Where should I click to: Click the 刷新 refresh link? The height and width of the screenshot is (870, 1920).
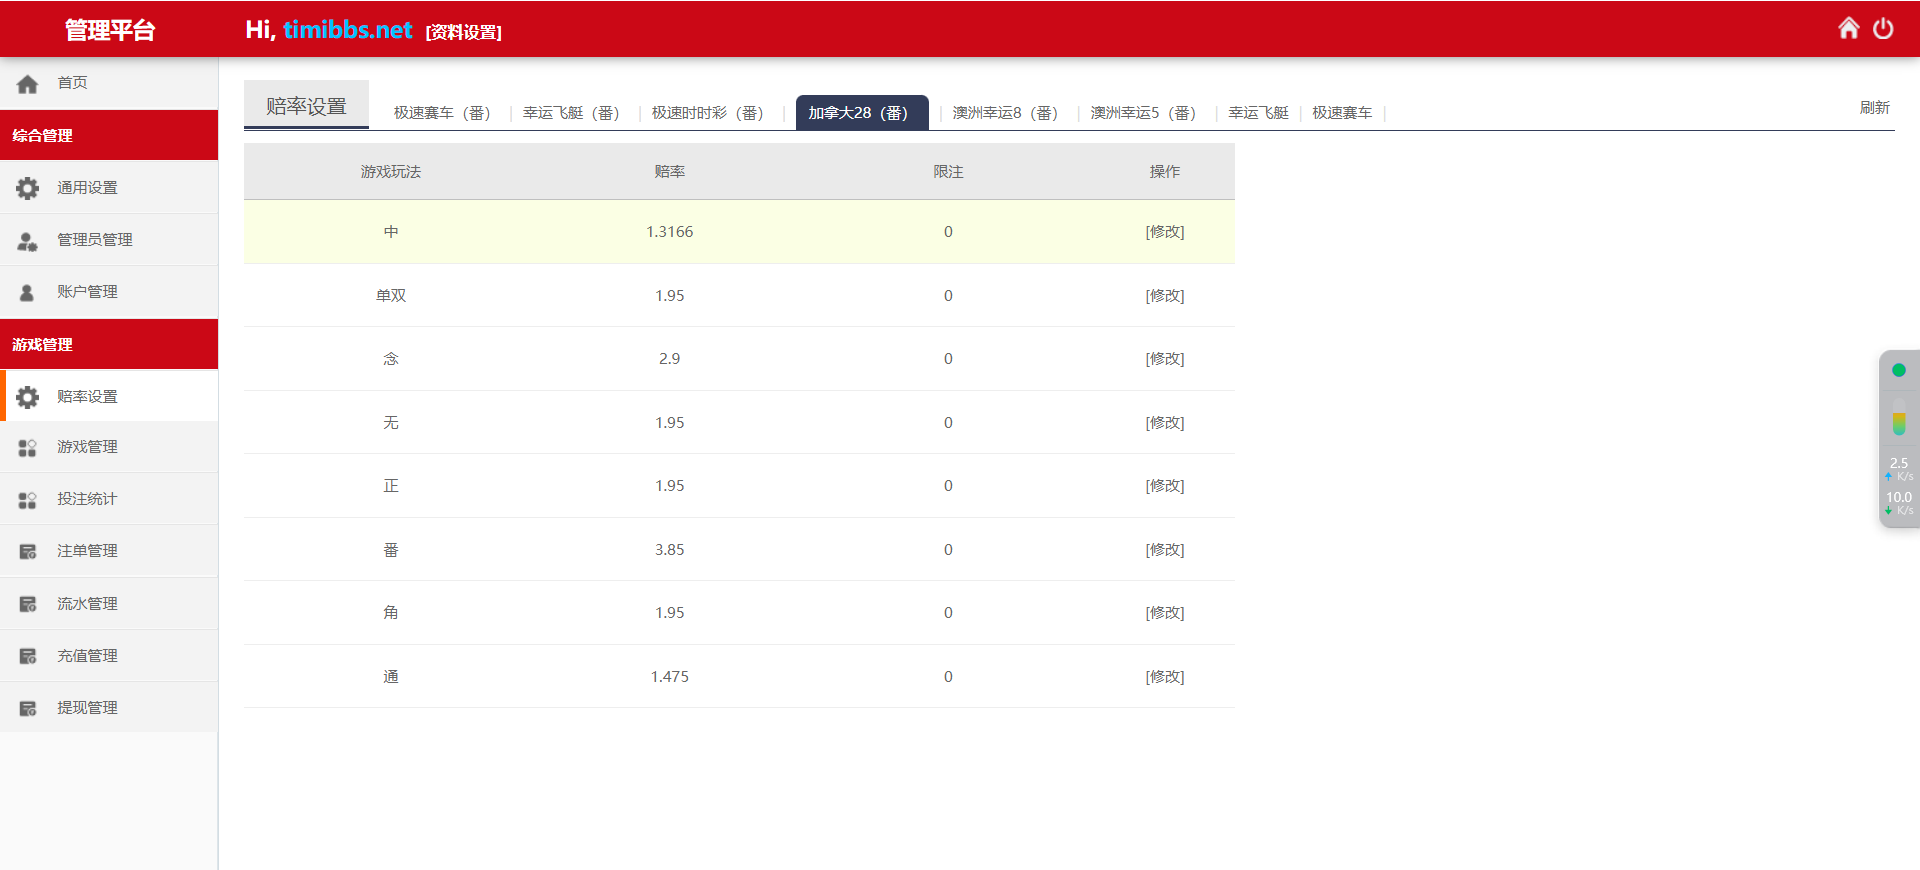(1874, 108)
